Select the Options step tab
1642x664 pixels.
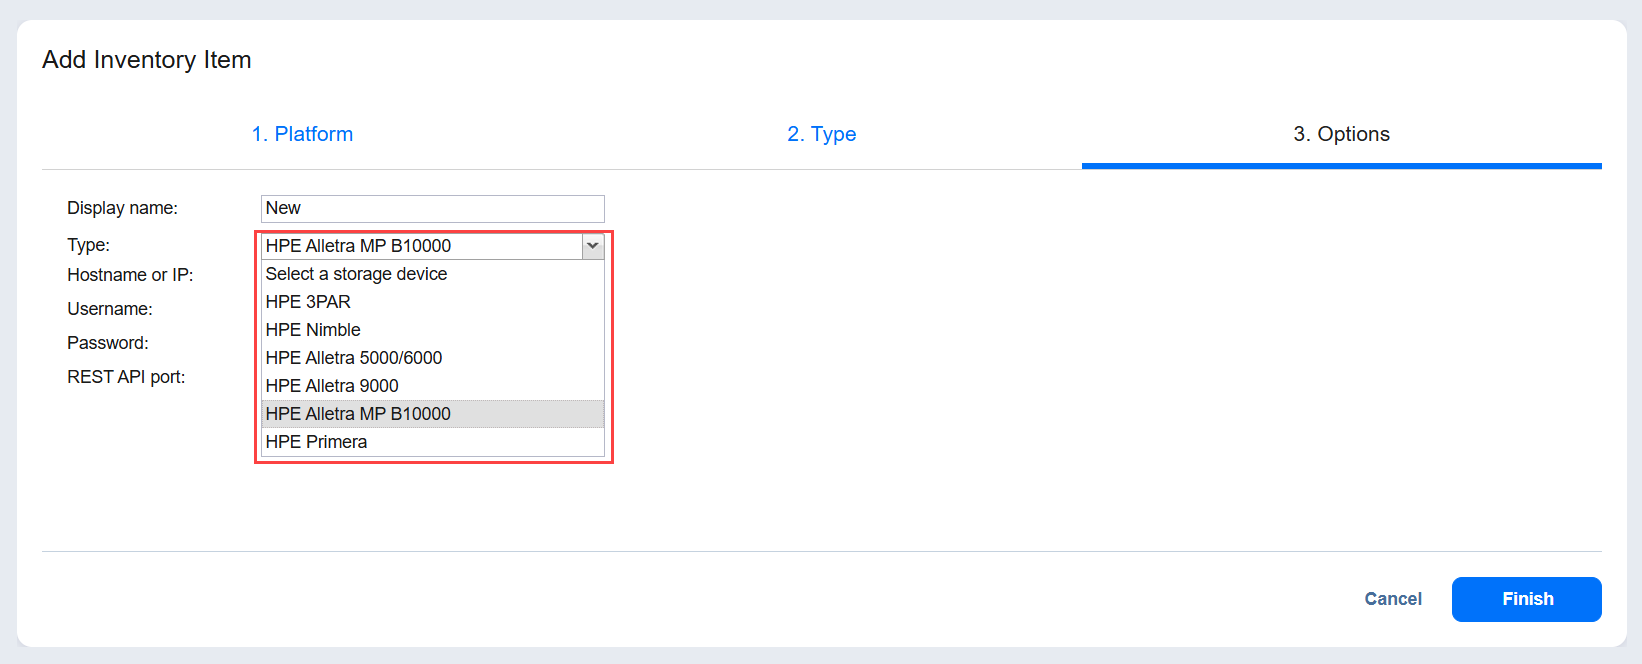(1341, 134)
